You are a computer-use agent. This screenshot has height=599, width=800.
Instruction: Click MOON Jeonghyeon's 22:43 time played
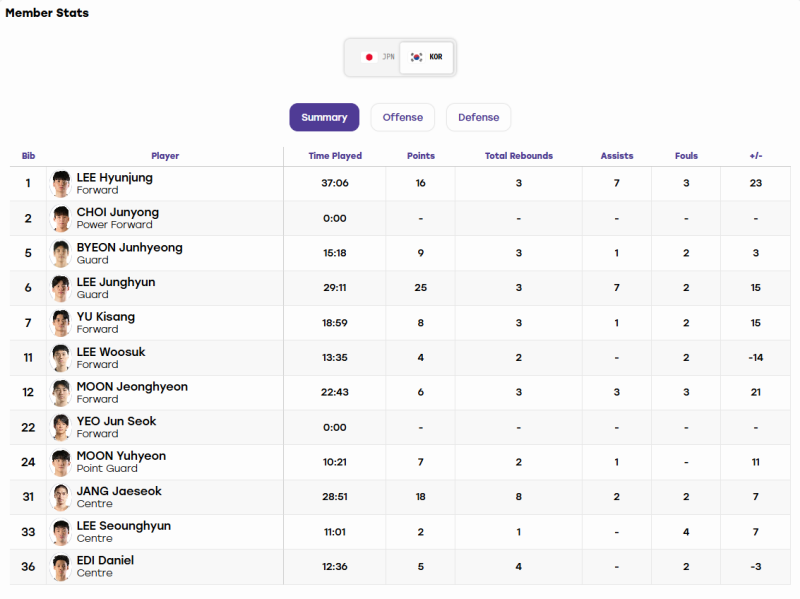pos(335,392)
